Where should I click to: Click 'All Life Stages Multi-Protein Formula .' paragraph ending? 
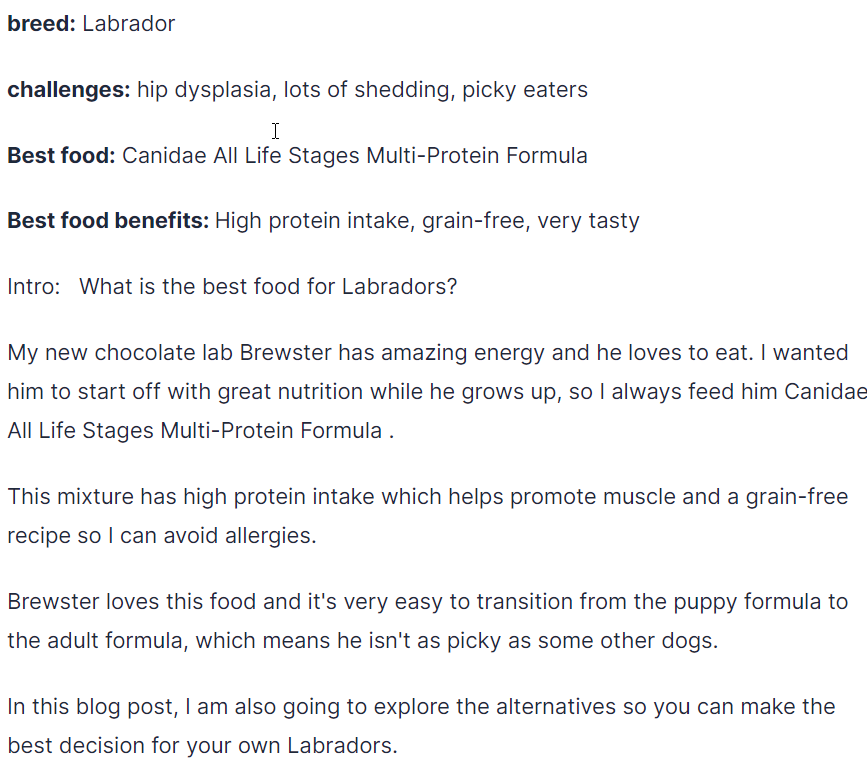[201, 430]
